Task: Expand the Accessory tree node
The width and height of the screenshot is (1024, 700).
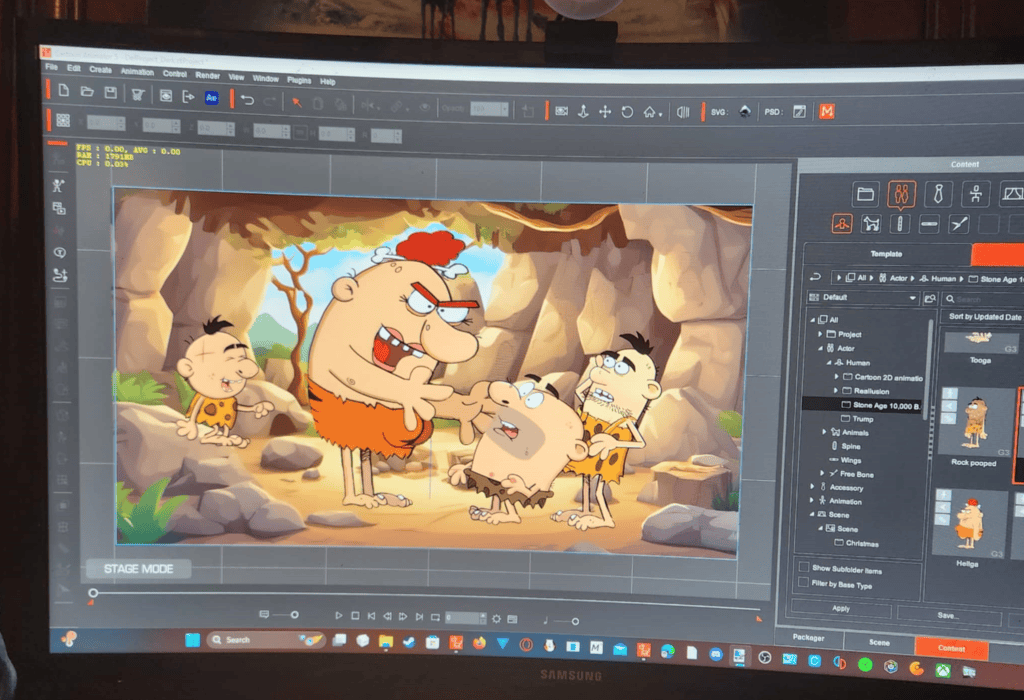Action: (812, 486)
